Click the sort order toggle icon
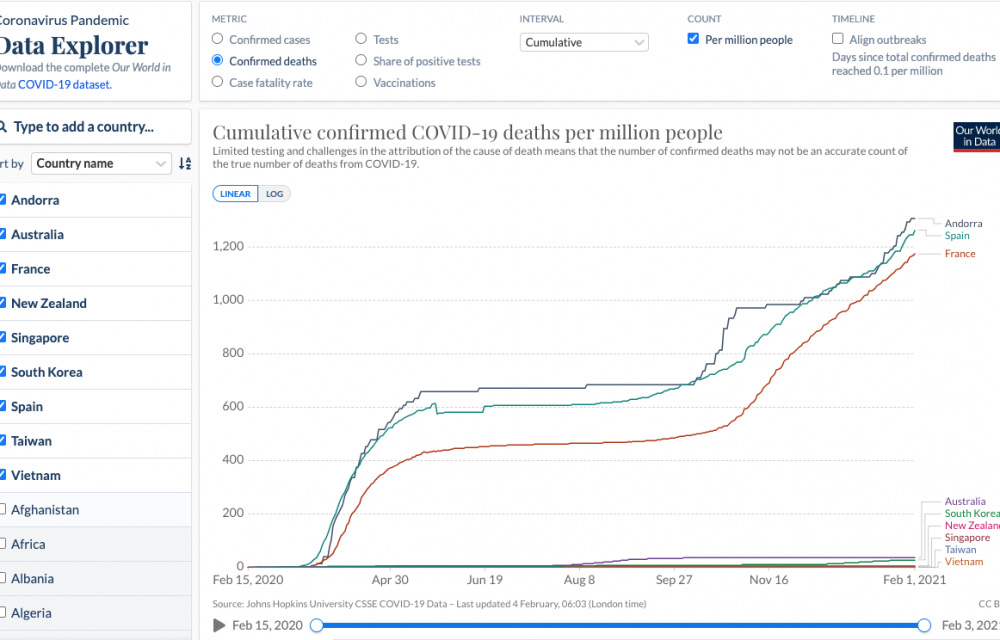The height and width of the screenshot is (640, 1000). [x=184, y=164]
